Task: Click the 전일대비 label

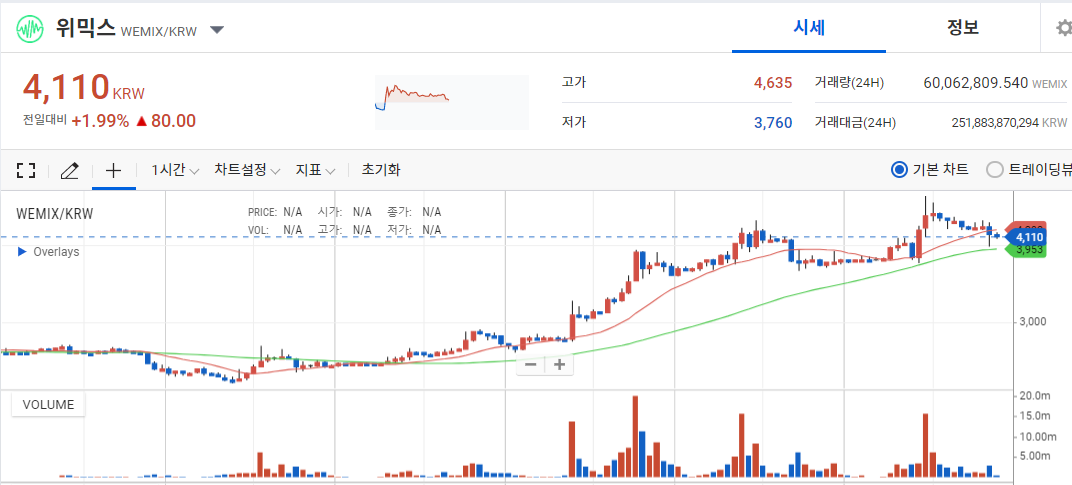Action: 44,120
